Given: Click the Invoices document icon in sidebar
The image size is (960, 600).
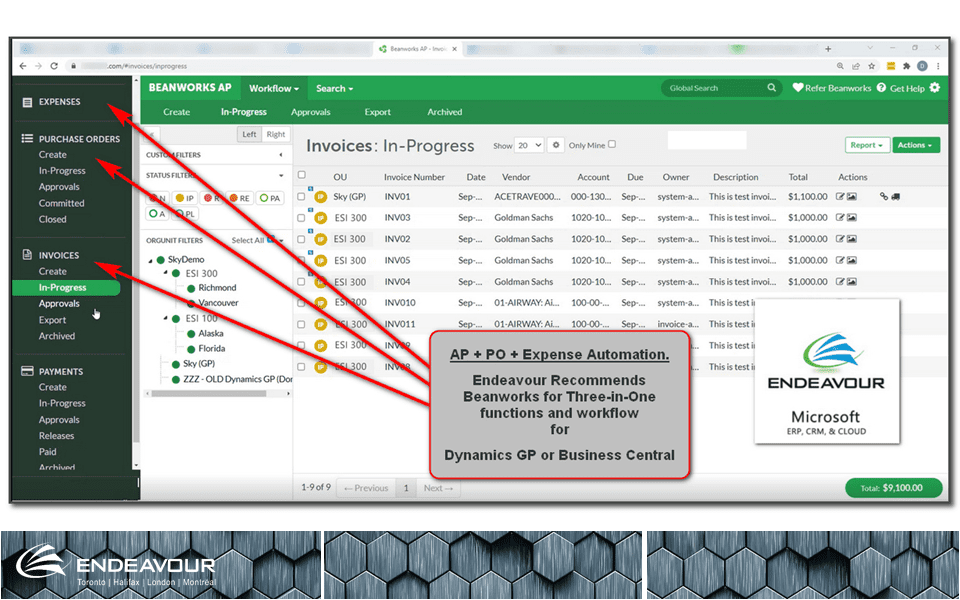Looking at the screenshot, I should point(27,255).
